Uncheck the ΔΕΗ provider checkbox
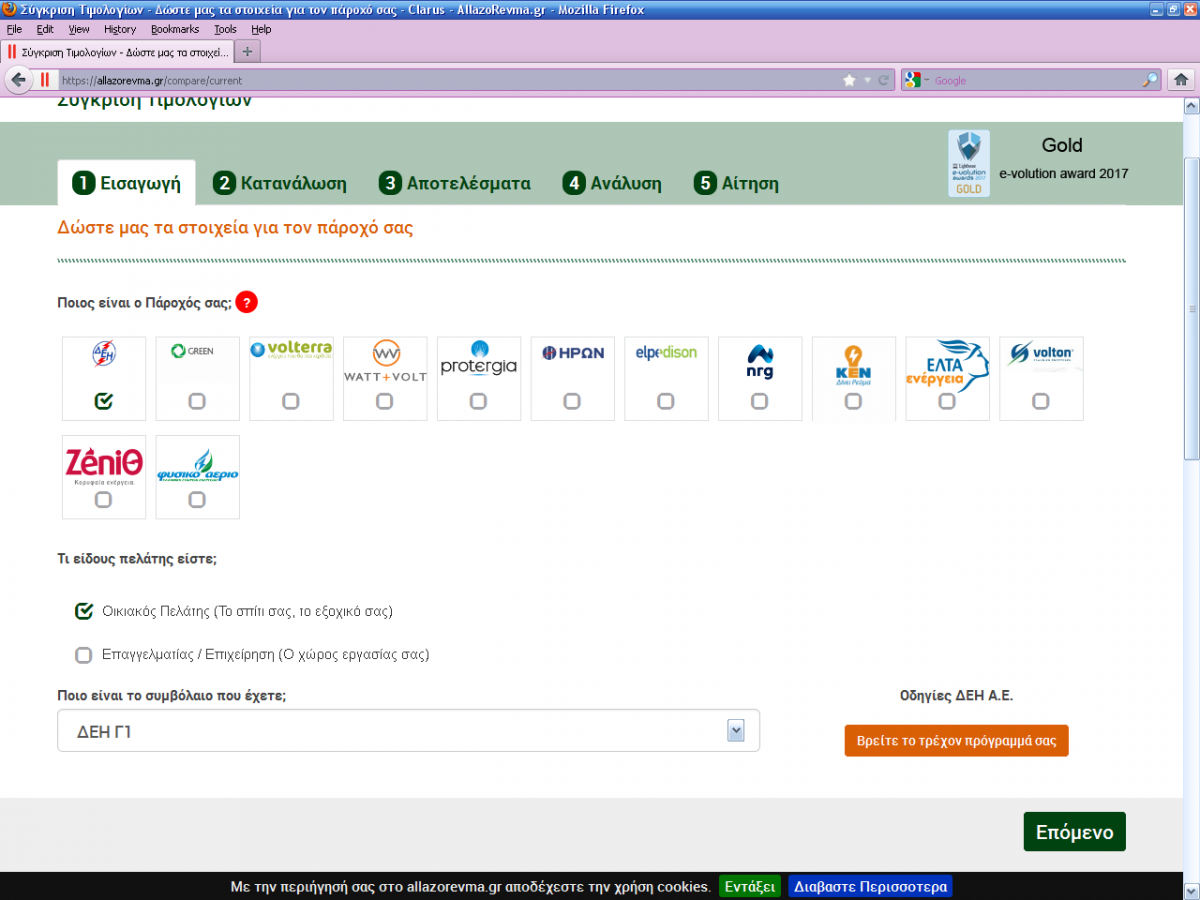The width and height of the screenshot is (1200, 900). [x=104, y=401]
